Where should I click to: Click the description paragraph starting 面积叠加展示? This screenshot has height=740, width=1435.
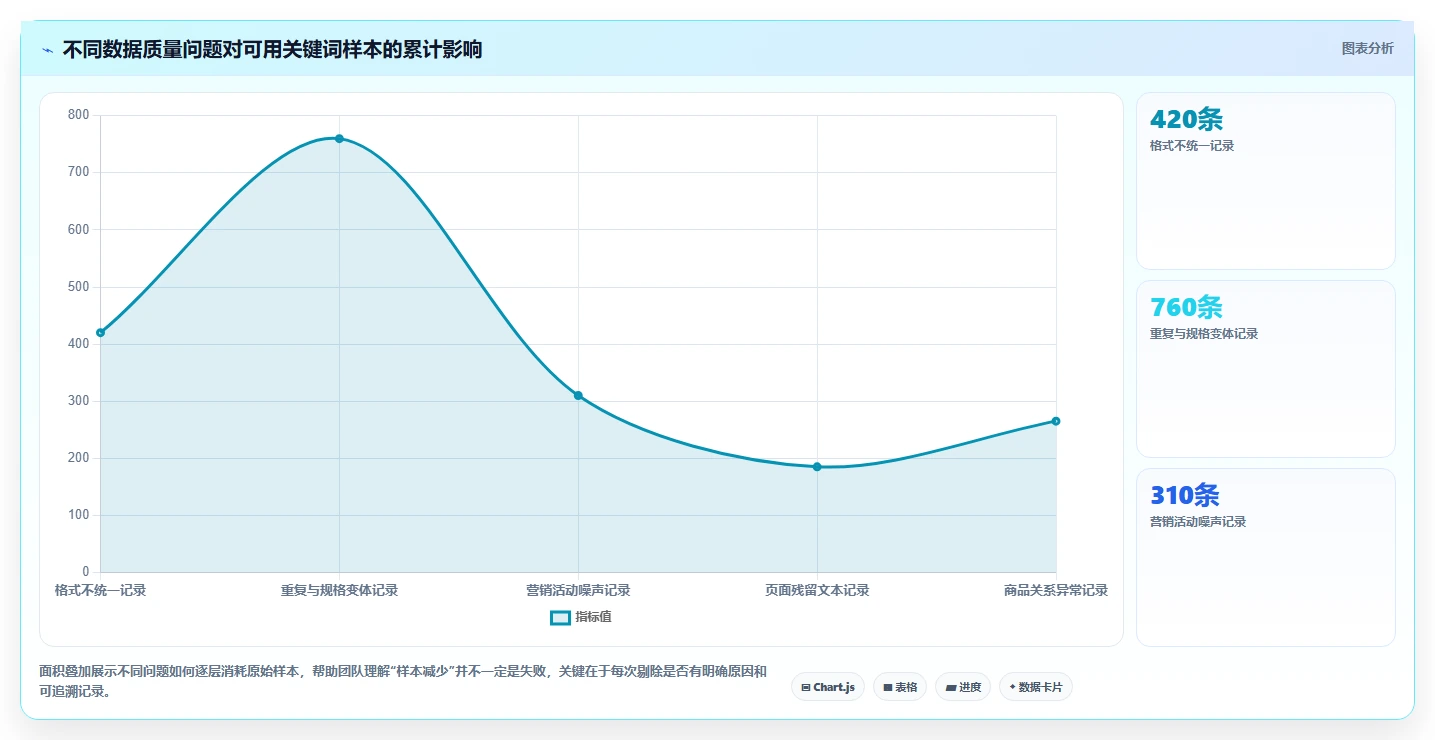pyautogui.click(x=403, y=681)
